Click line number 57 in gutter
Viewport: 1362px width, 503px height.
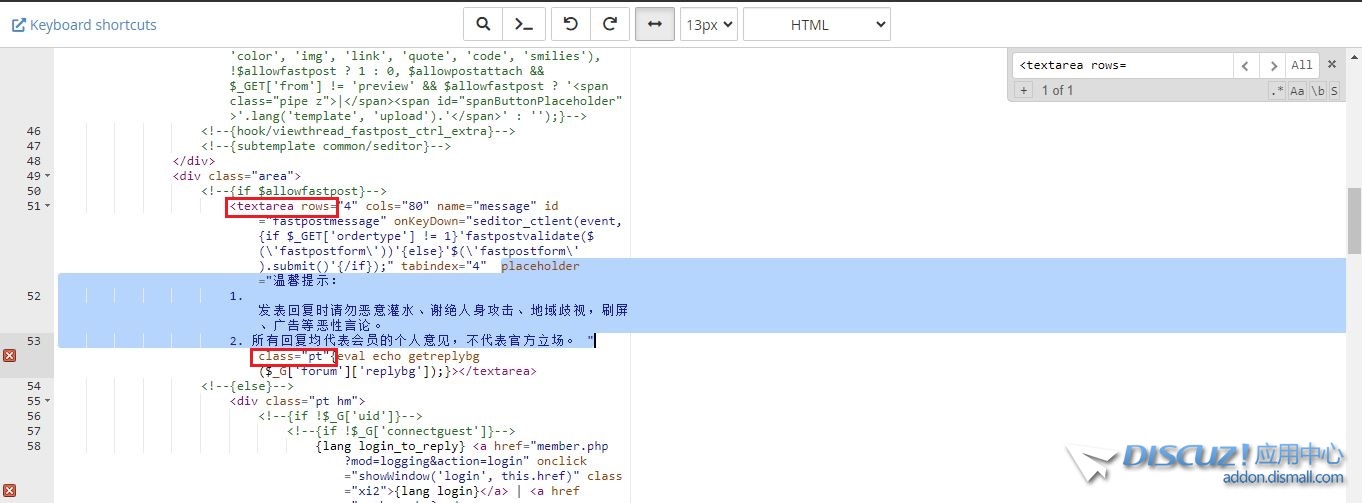click(x=34, y=431)
